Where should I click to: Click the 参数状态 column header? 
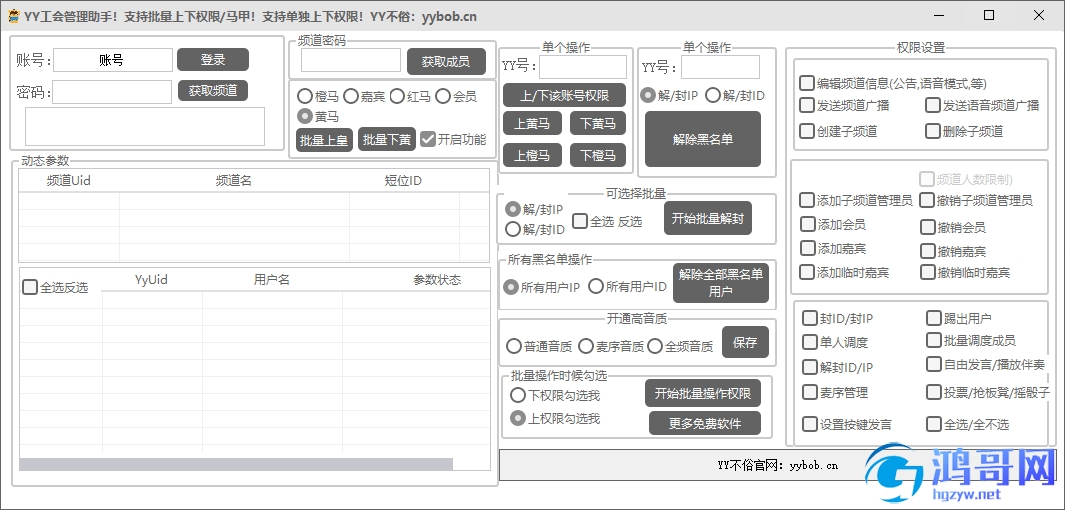coord(437,280)
